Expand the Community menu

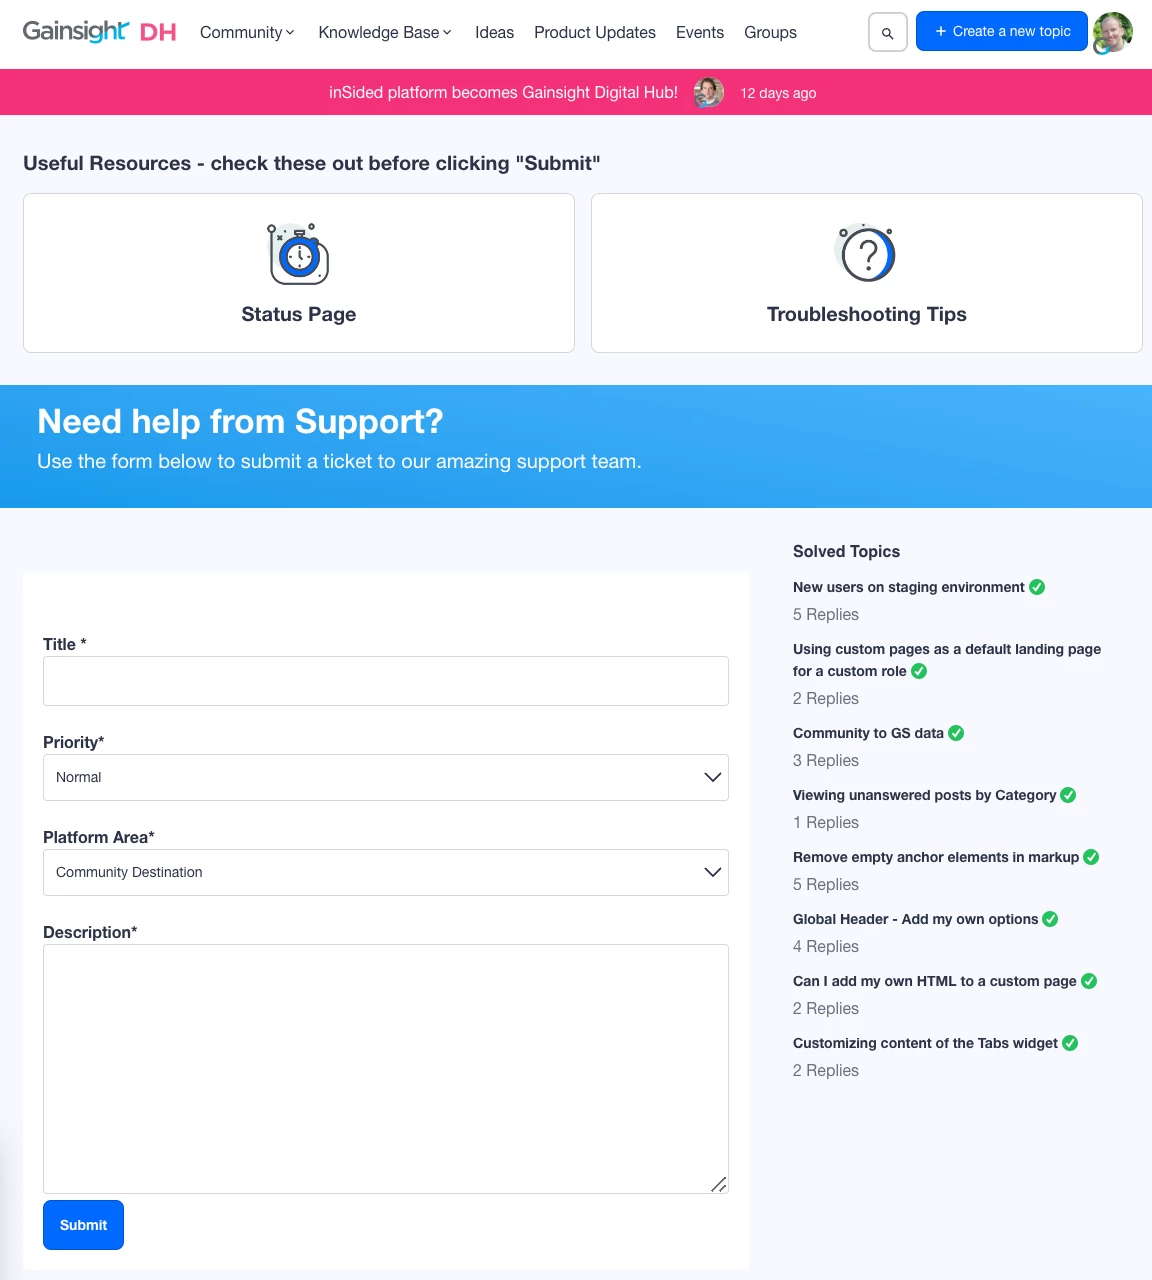click(247, 32)
